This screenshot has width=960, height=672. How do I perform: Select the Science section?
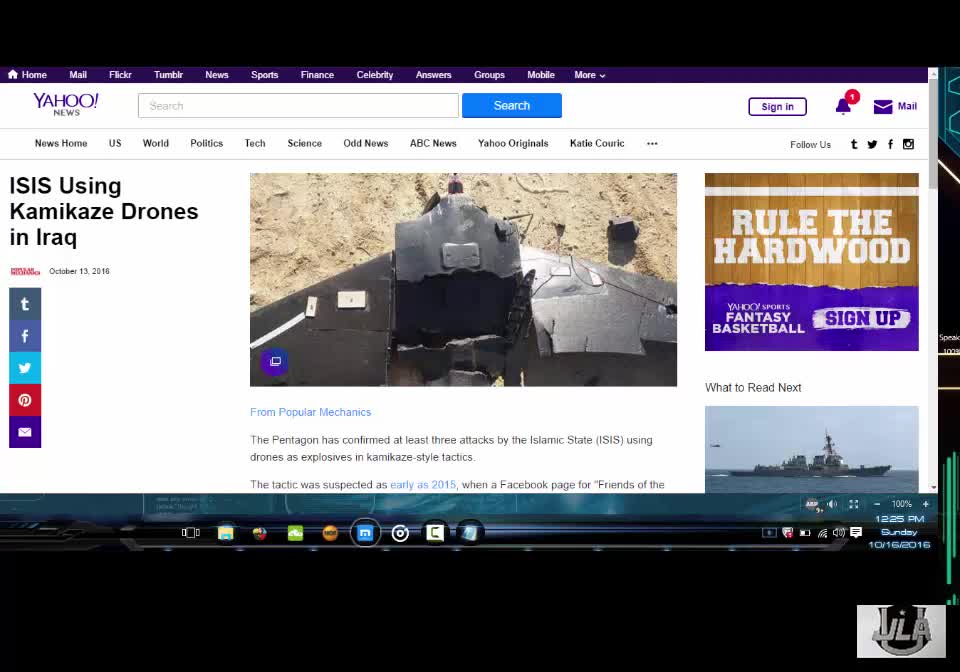304,143
